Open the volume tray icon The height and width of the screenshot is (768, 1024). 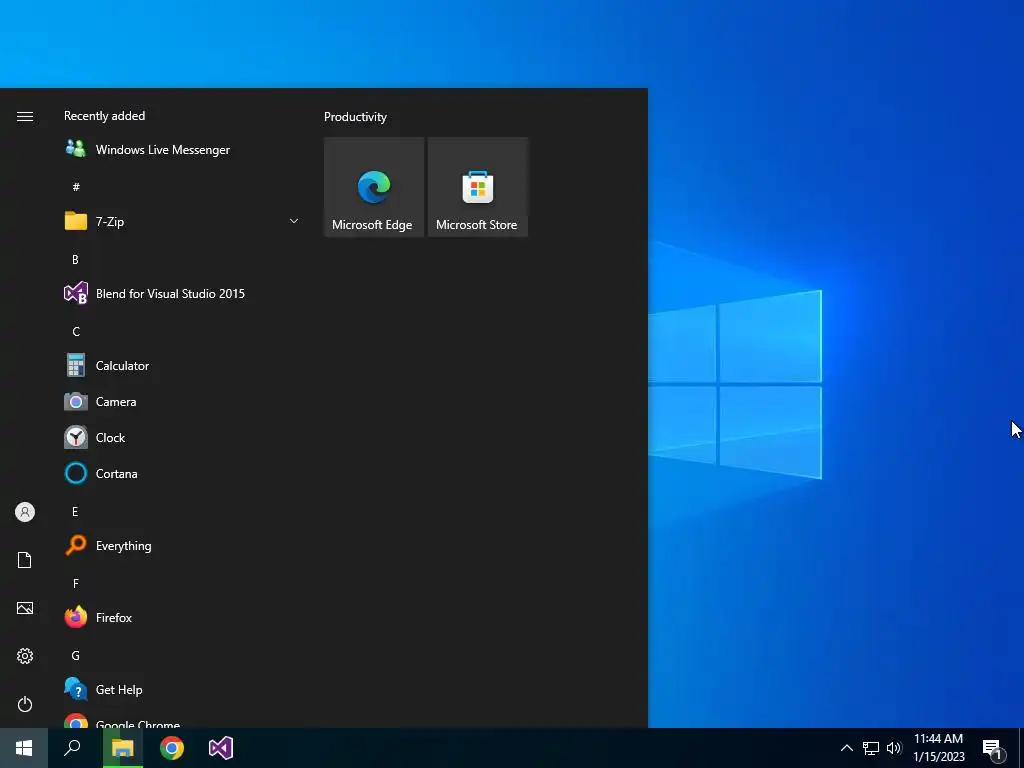pos(894,748)
